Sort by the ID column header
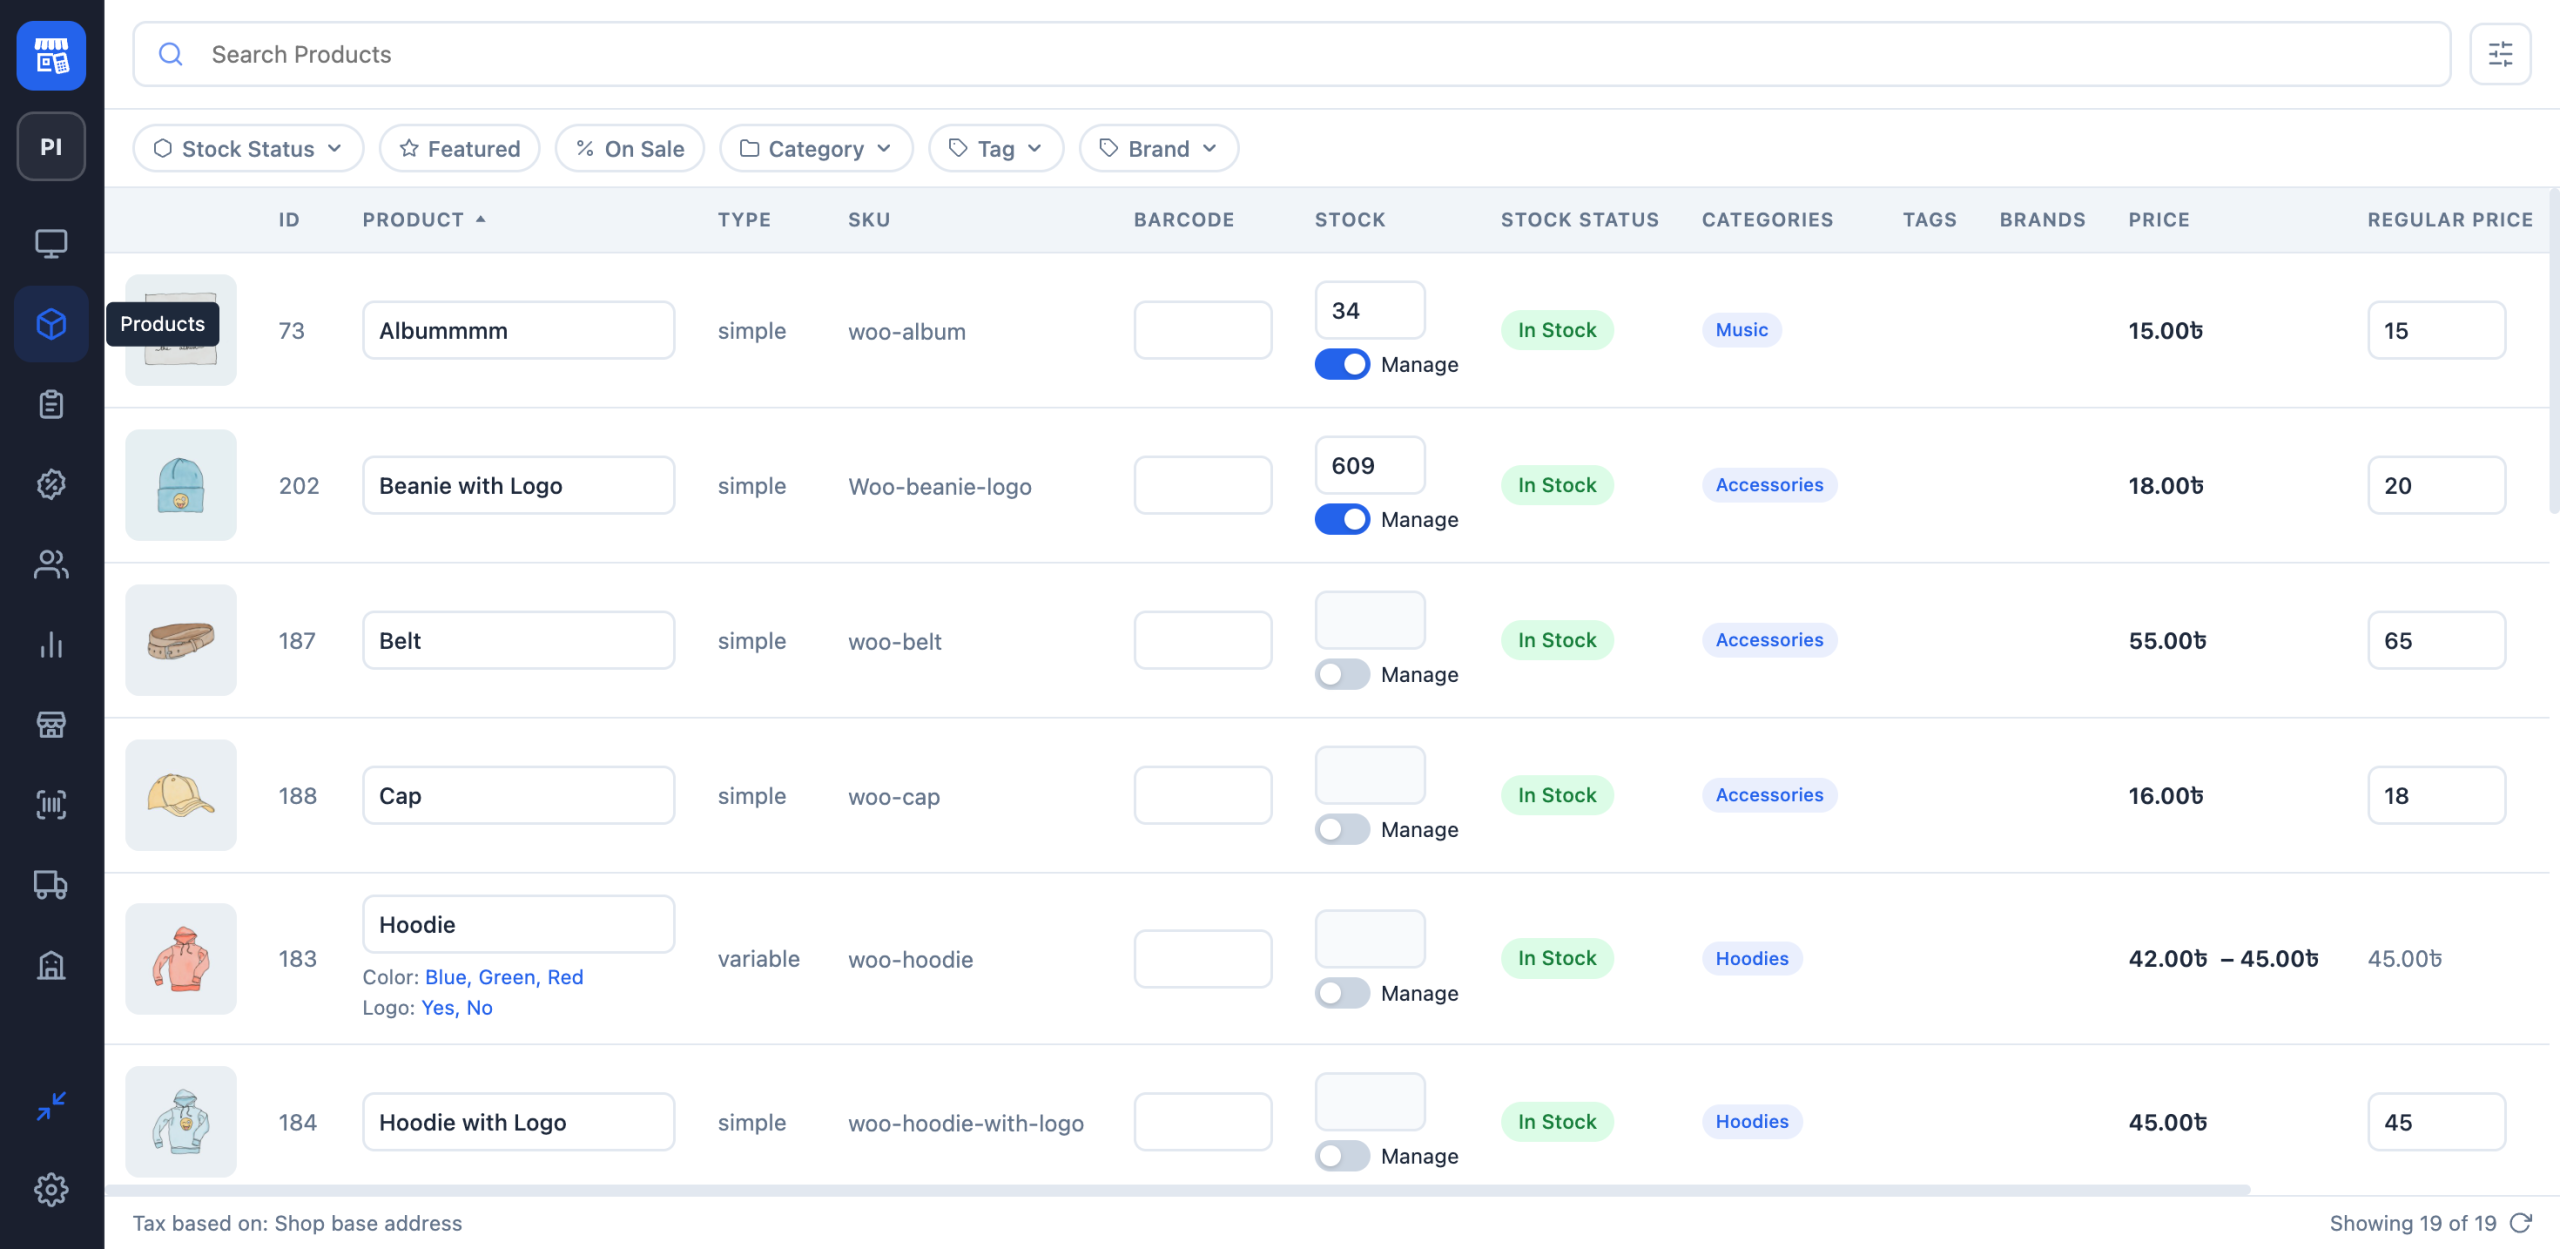 pyautogui.click(x=289, y=219)
